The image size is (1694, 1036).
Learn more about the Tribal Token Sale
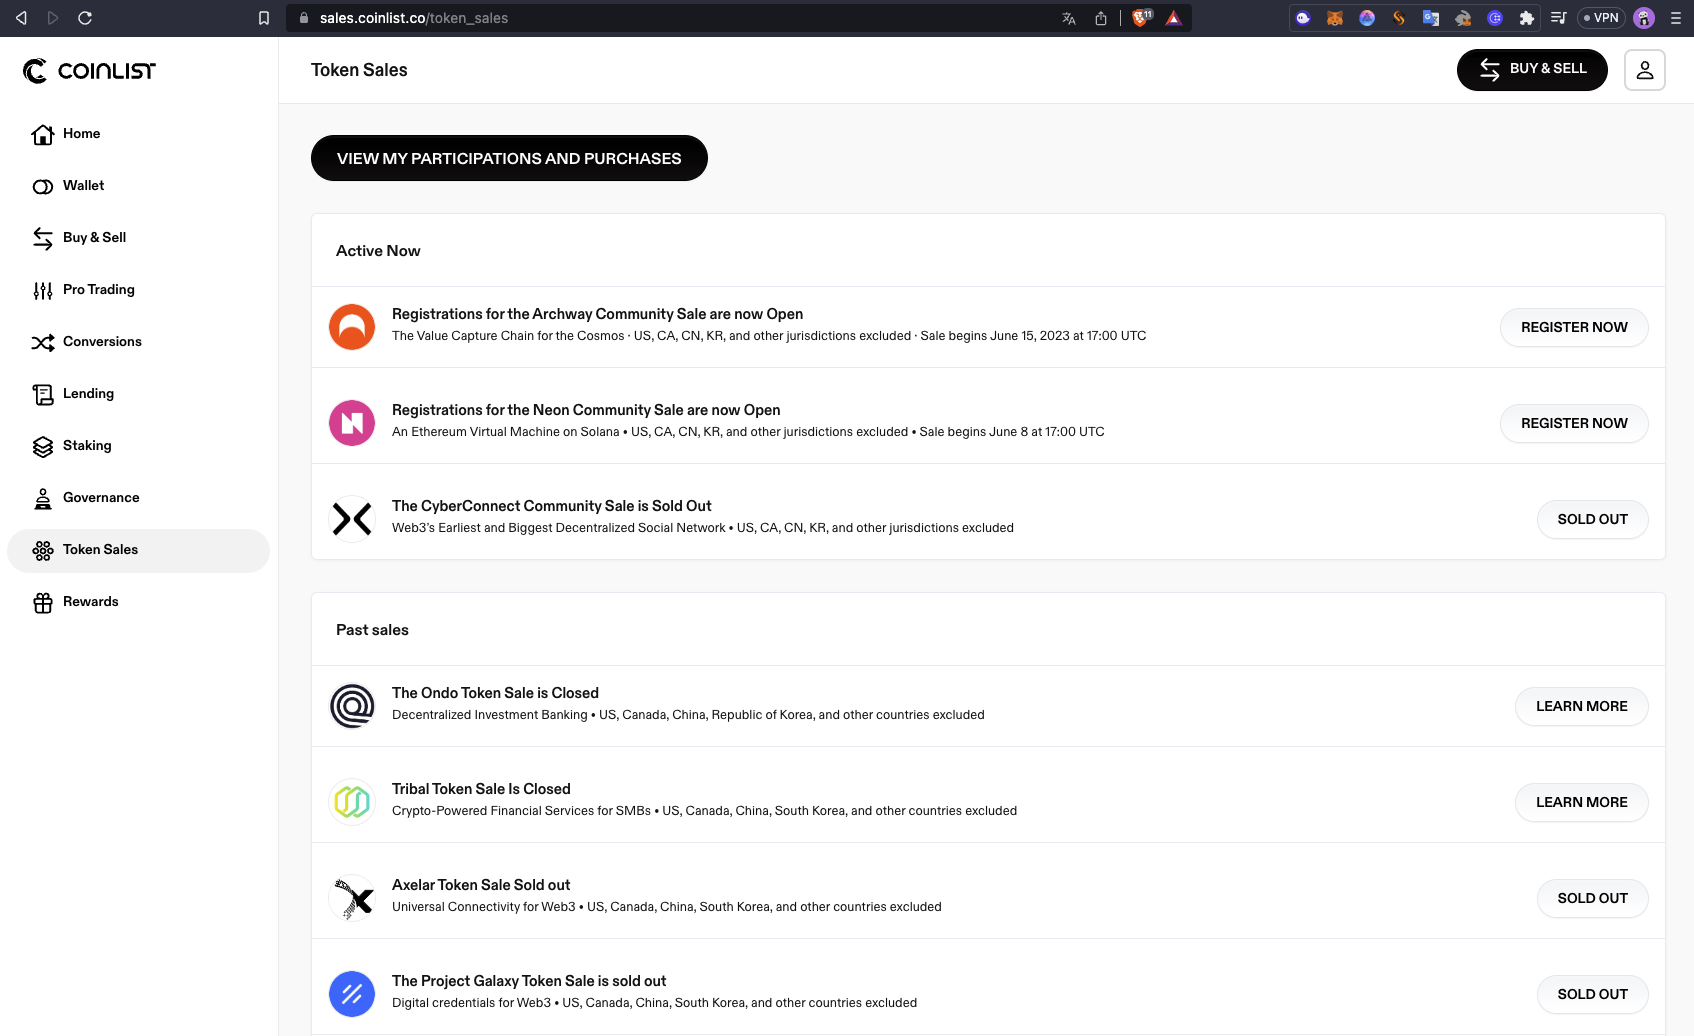point(1581,802)
